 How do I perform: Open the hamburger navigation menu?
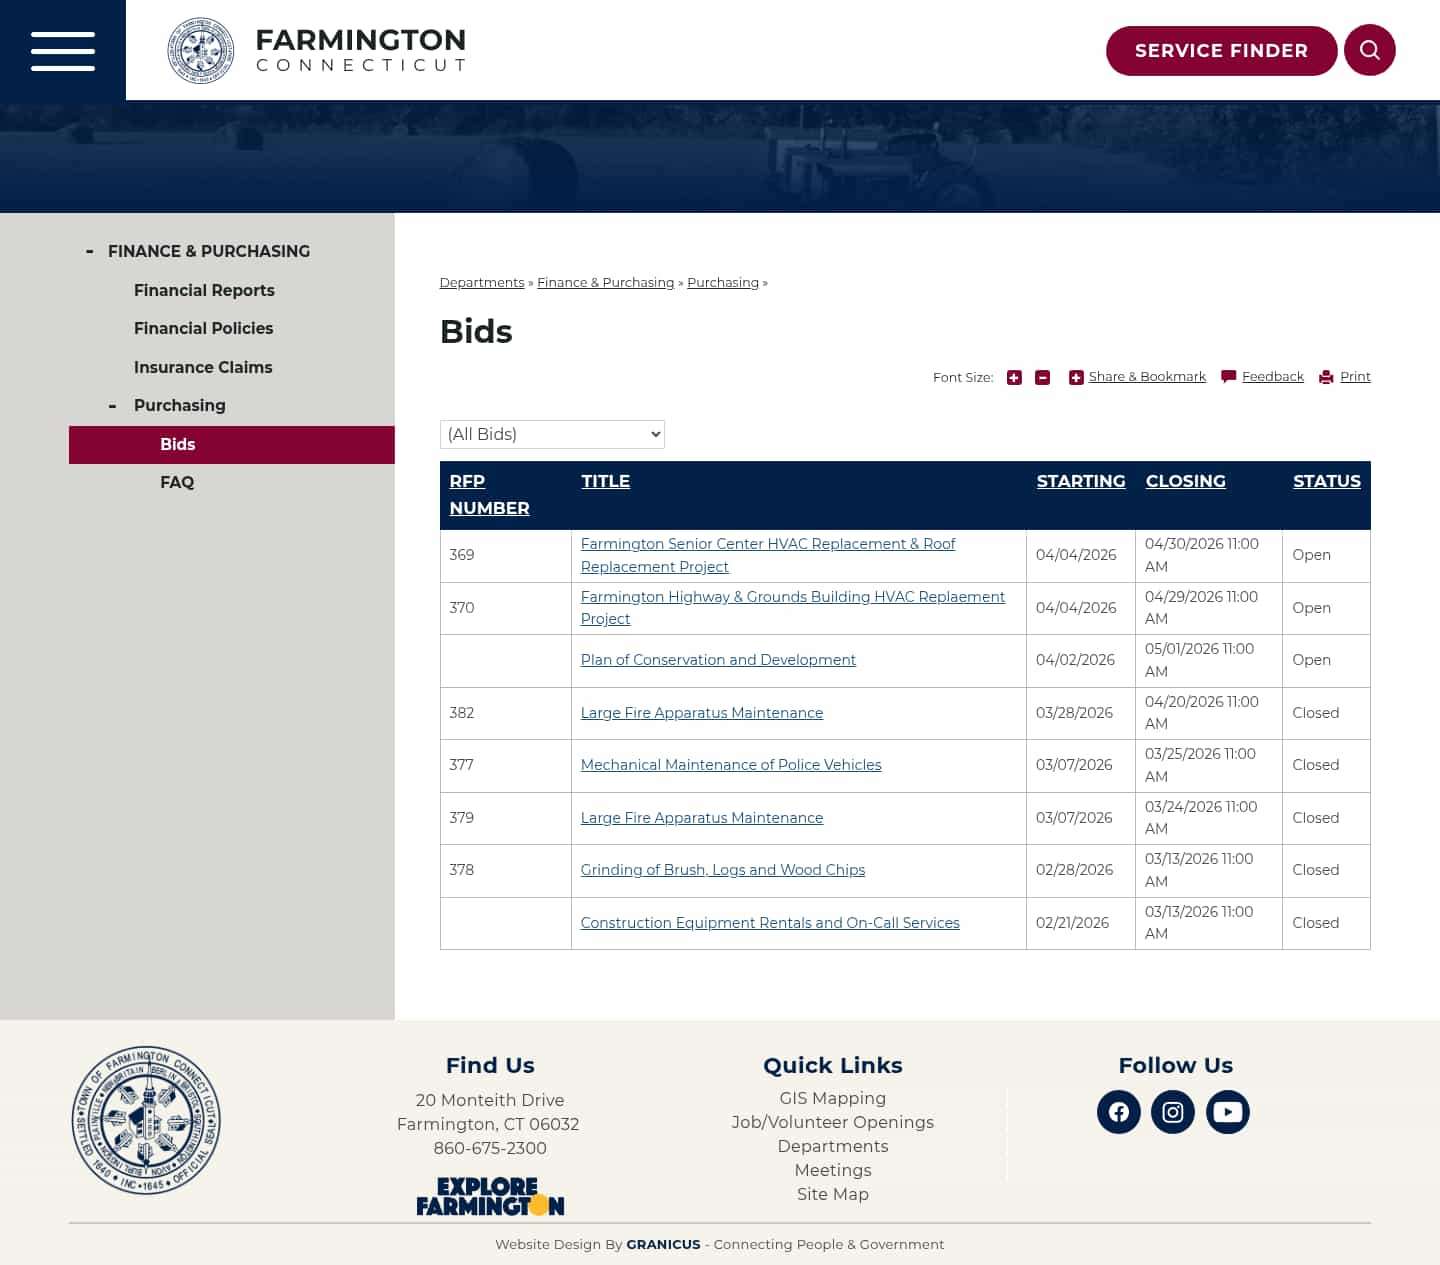pyautogui.click(x=62, y=50)
